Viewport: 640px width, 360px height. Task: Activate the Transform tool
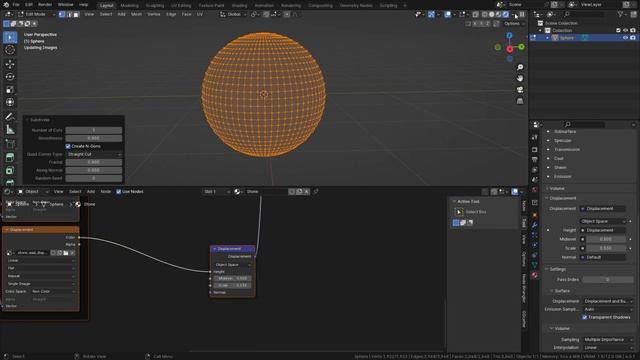tap(10, 102)
